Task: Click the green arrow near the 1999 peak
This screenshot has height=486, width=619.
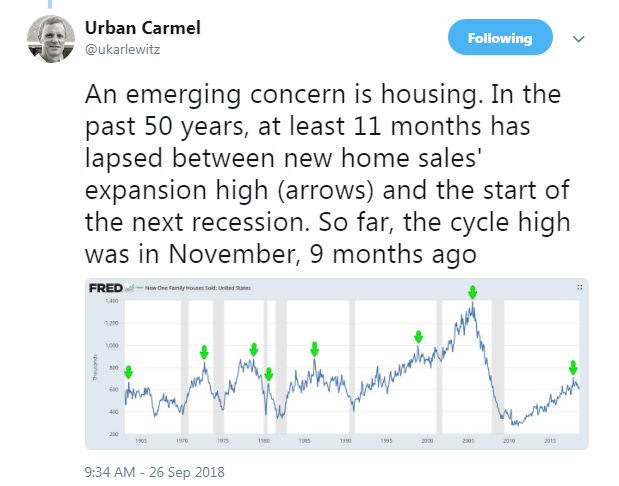Action: click(x=418, y=337)
